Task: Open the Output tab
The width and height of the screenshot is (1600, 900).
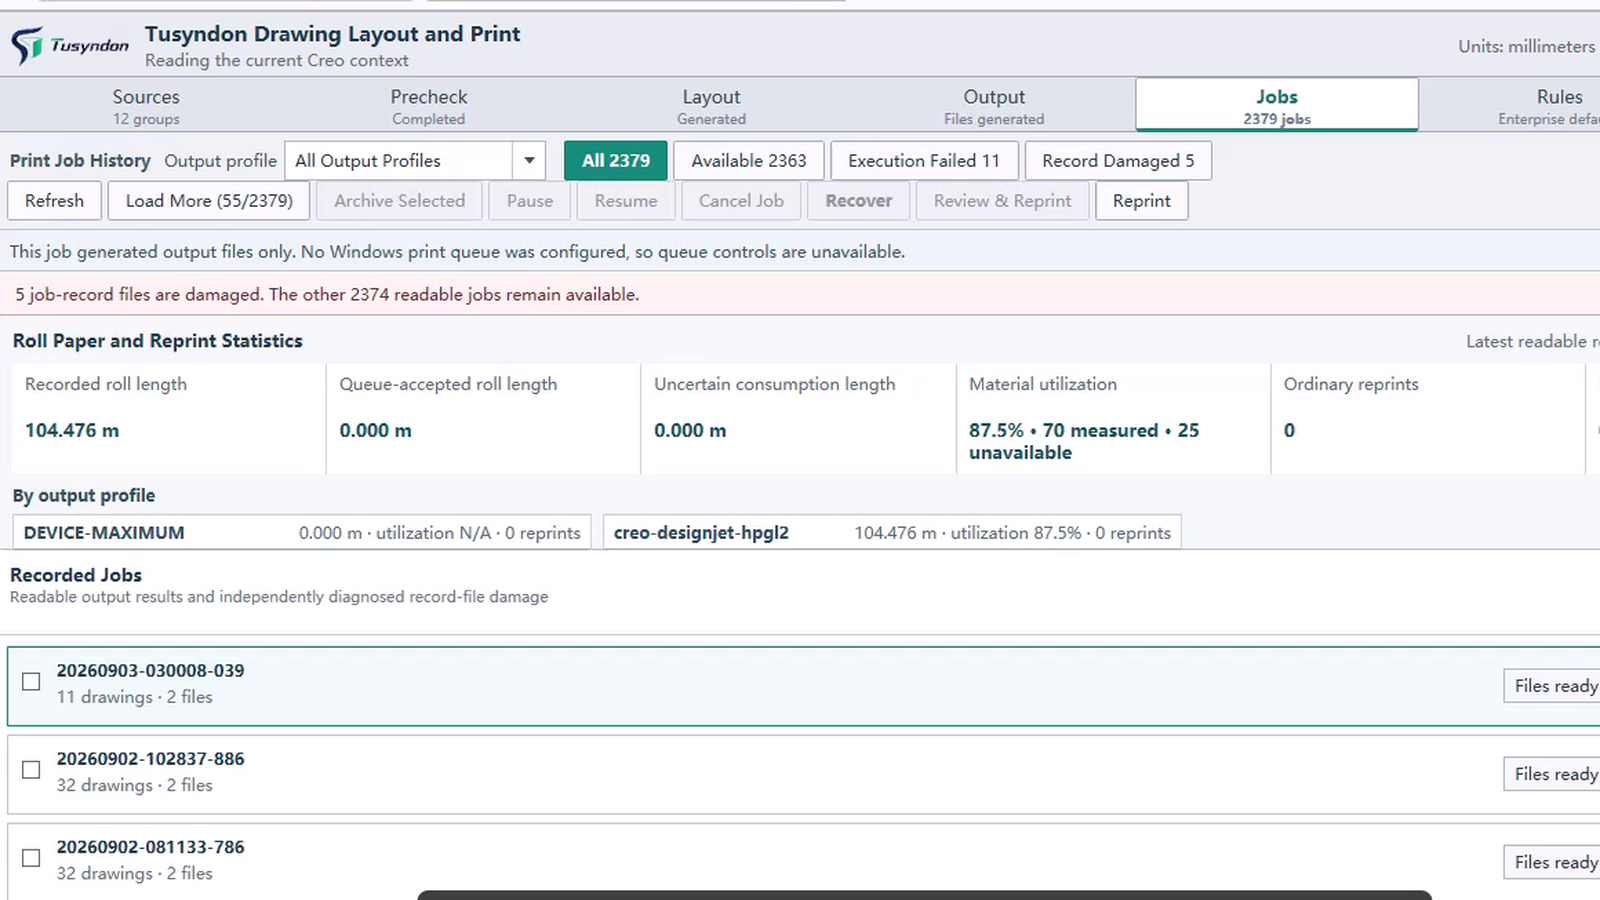Action: point(994,105)
